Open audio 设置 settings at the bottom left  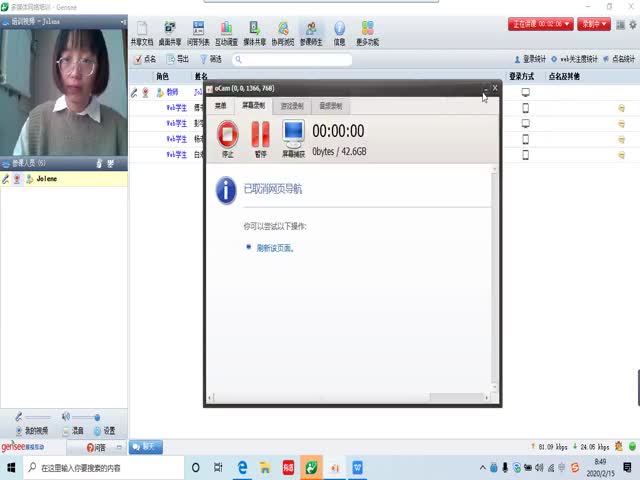[x=104, y=431]
